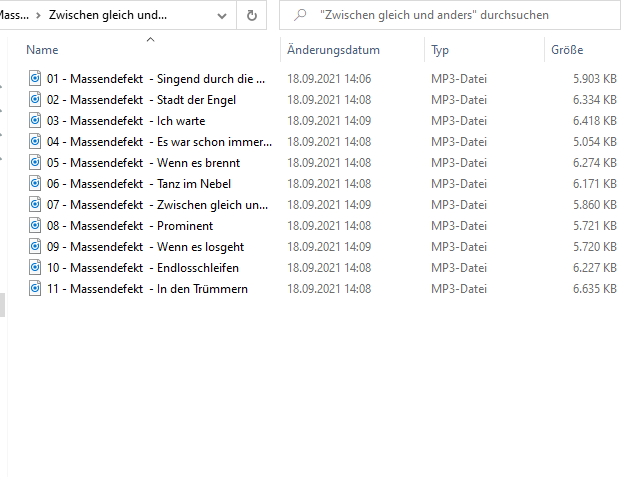The height and width of the screenshot is (477, 624).
Task: Click MP3 icon of "Prominent" track
Action: point(35,225)
